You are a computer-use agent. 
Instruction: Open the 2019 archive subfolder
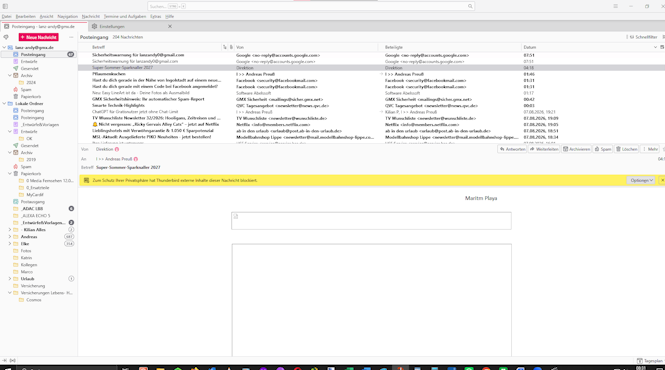tap(31, 160)
